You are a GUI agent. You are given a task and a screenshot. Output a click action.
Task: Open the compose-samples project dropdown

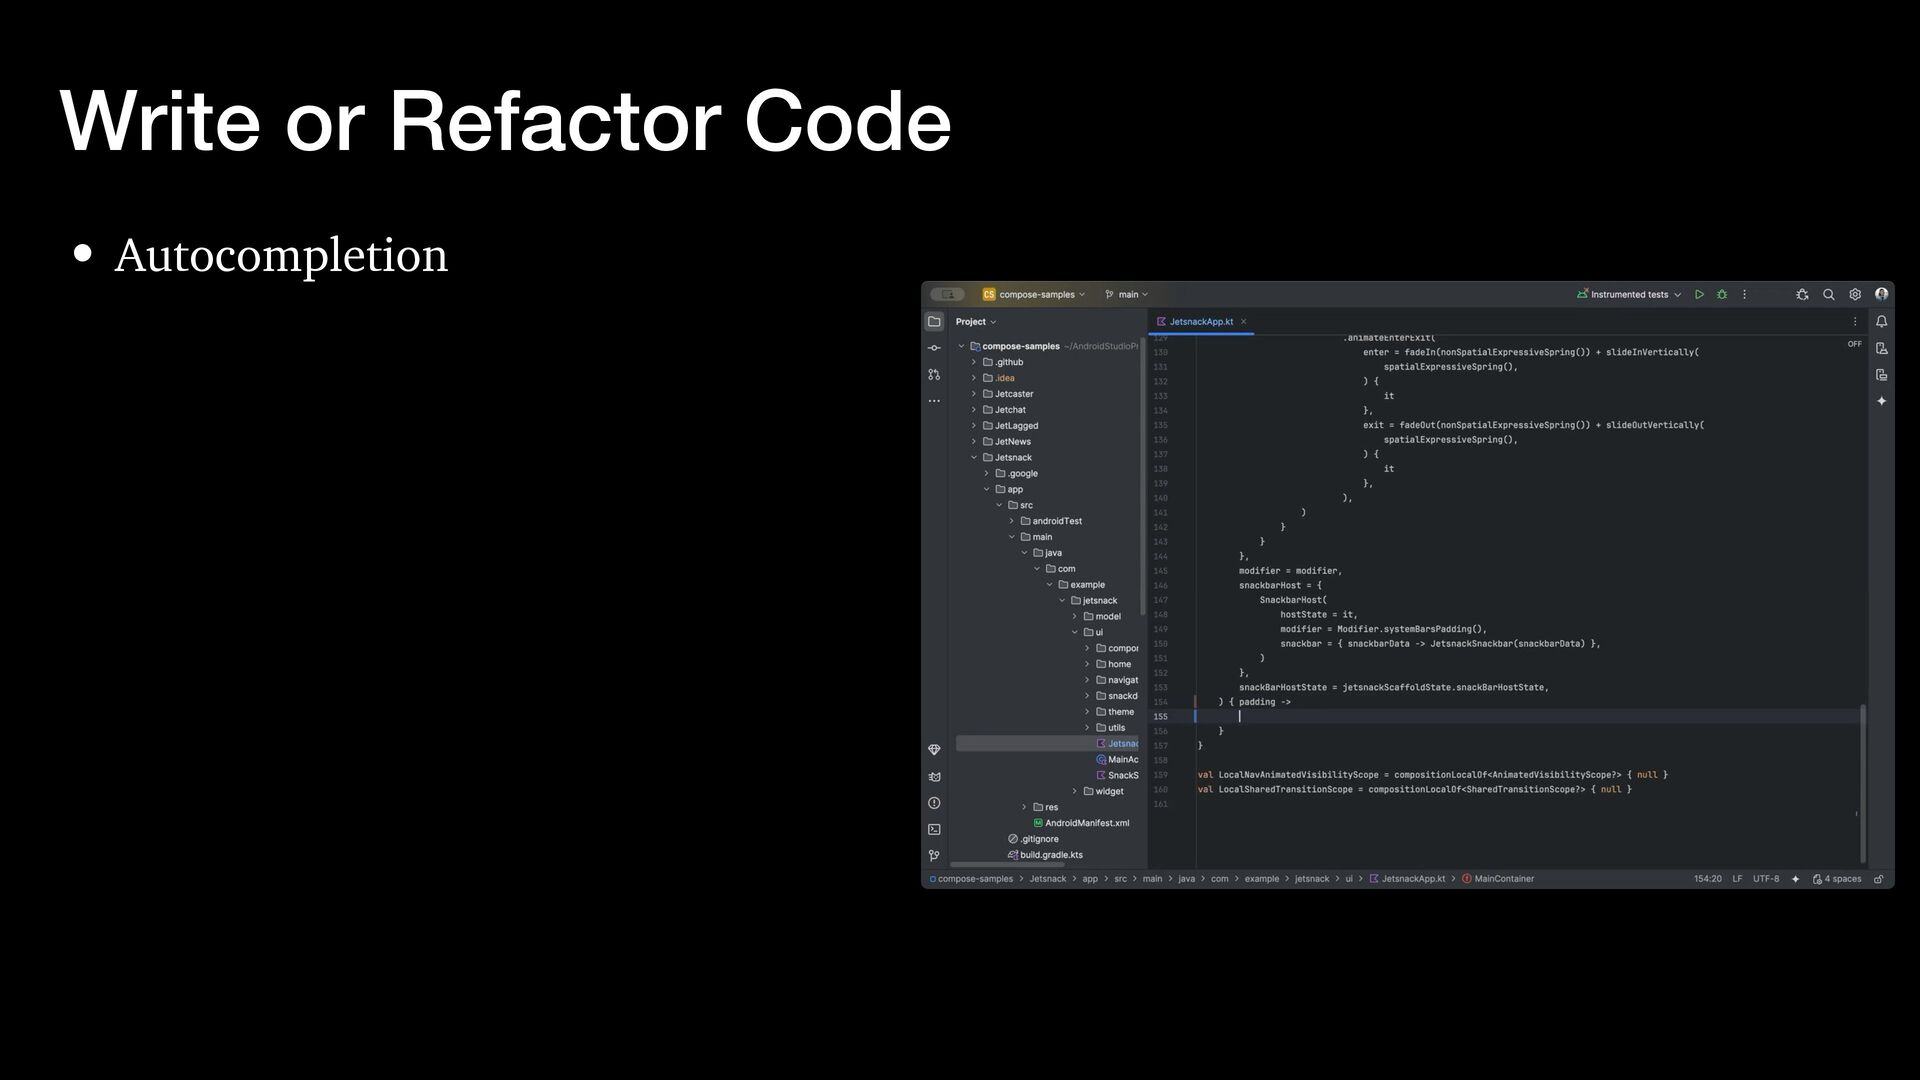1034,295
